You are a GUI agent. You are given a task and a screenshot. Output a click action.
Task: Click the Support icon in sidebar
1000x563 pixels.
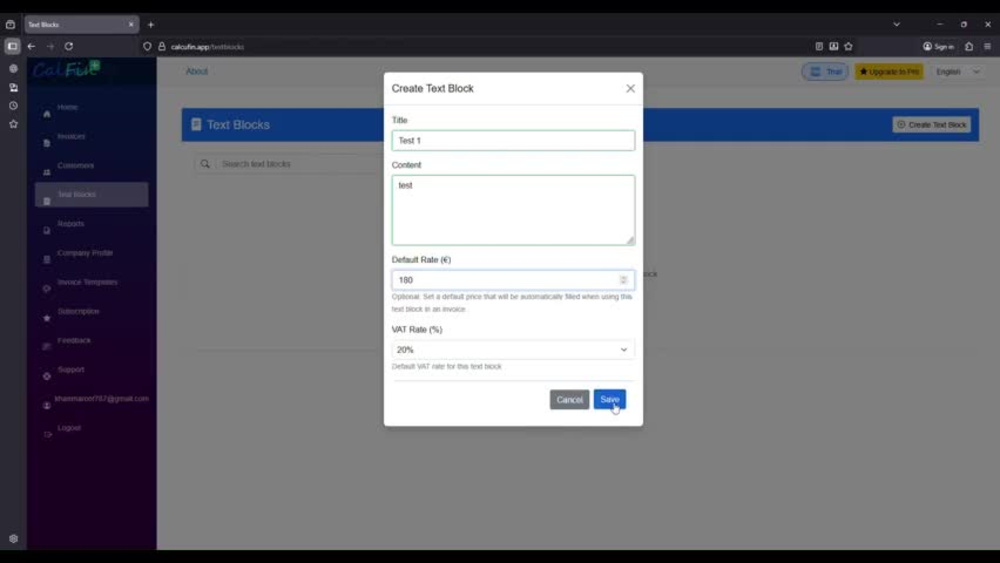pos(47,377)
